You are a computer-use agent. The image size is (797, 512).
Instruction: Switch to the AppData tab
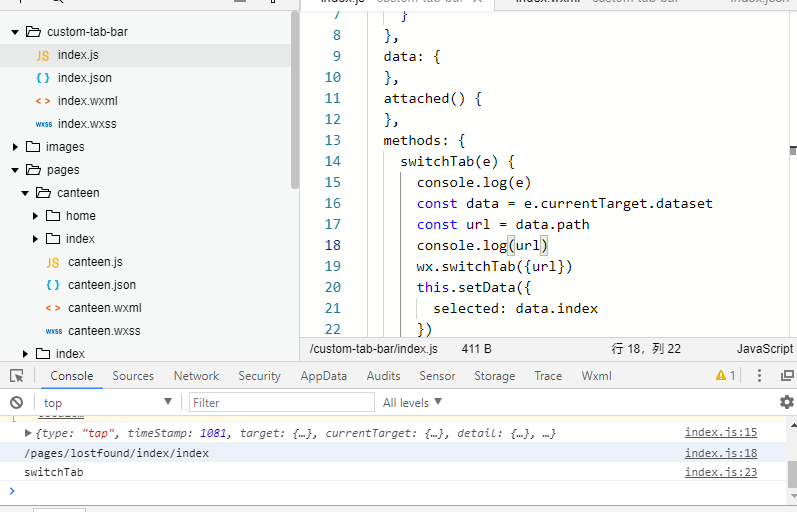click(323, 376)
